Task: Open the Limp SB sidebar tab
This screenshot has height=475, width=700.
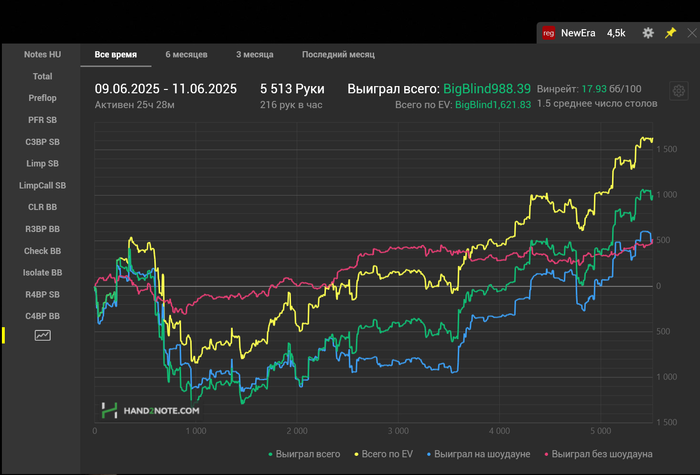Action: click(42, 163)
